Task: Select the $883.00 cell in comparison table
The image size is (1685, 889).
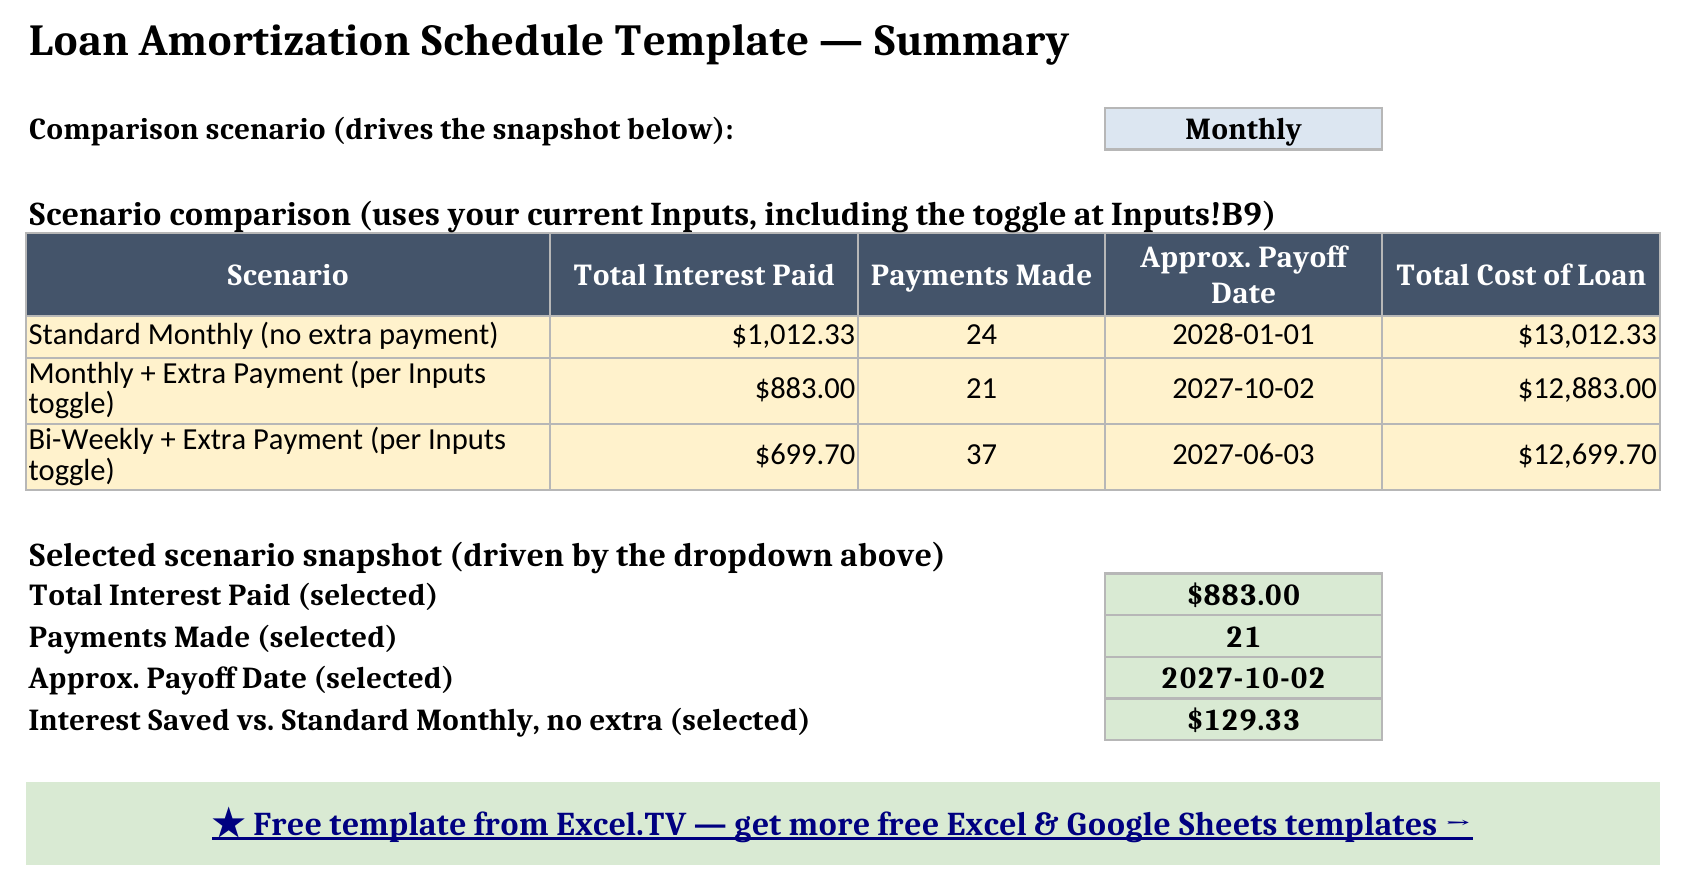Action: coord(704,391)
